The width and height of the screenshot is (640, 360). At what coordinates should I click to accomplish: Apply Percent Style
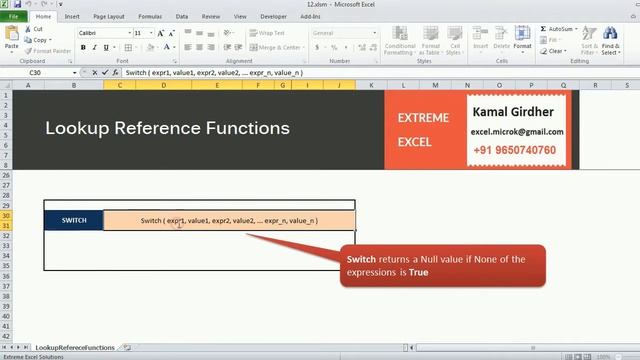334,47
